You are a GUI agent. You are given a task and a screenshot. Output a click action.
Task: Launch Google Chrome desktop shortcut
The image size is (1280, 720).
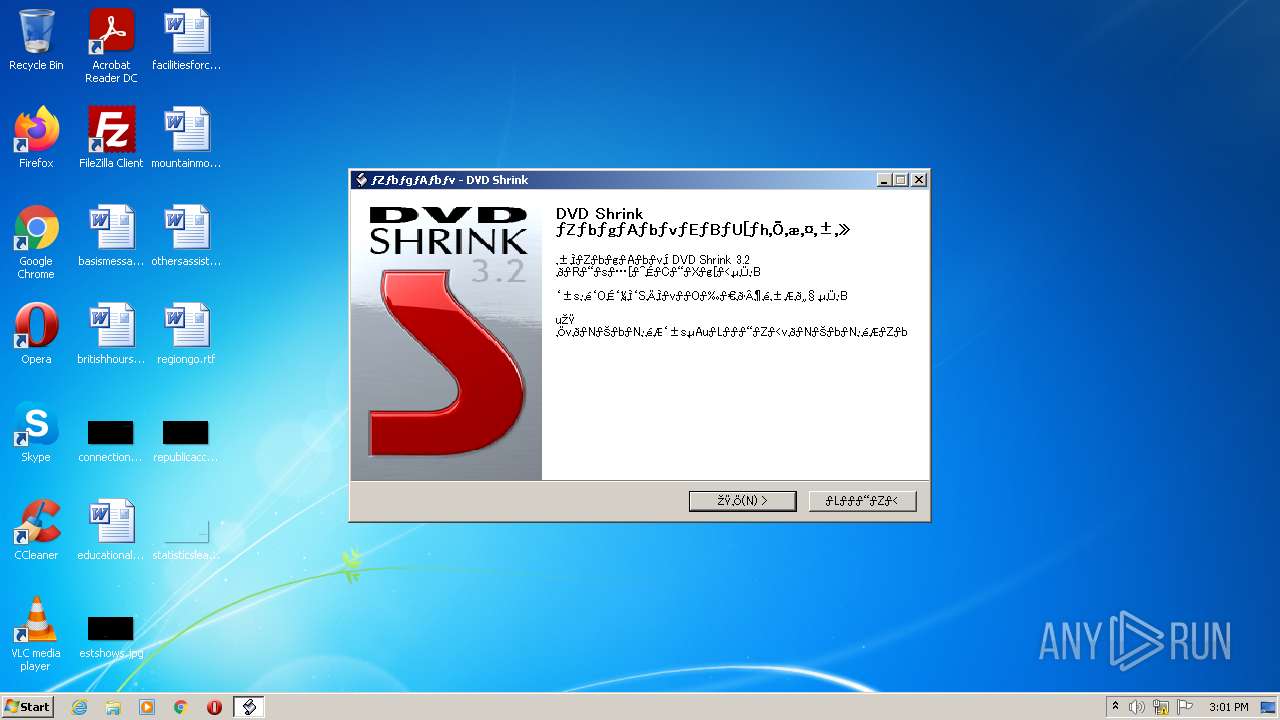pos(36,242)
